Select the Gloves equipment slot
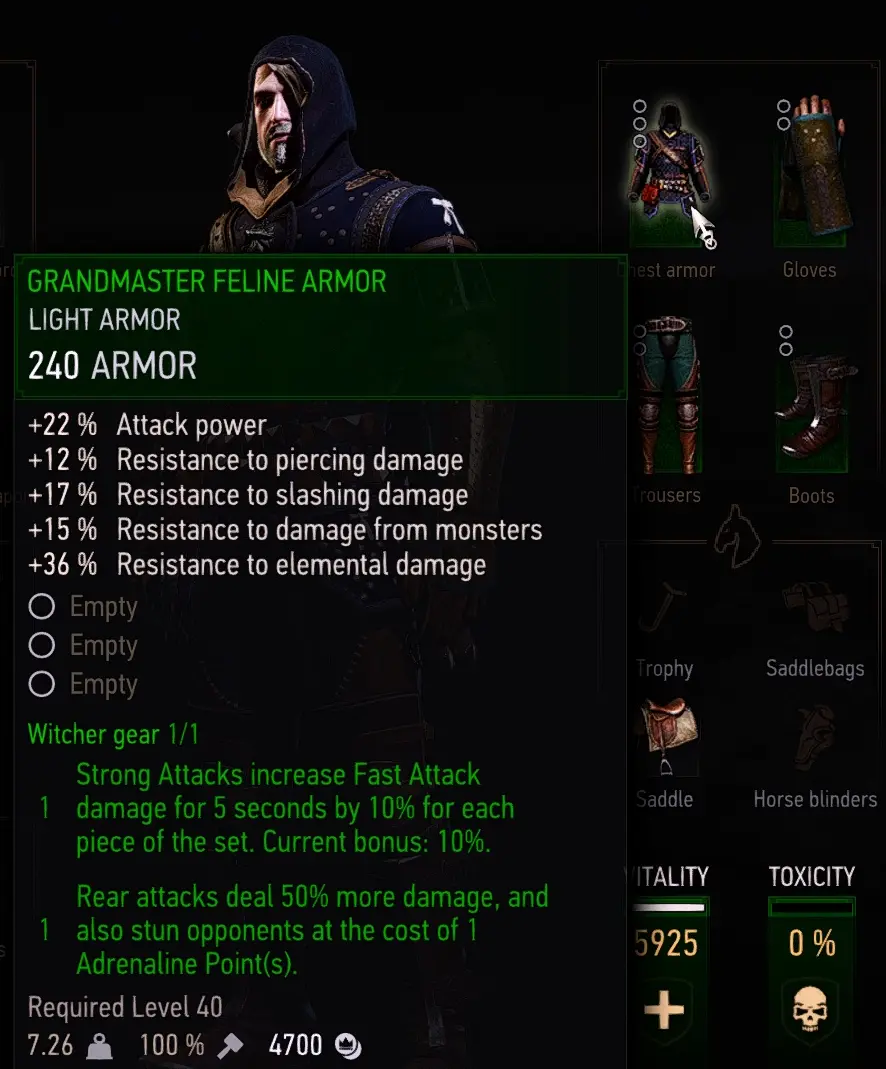 [x=810, y=169]
